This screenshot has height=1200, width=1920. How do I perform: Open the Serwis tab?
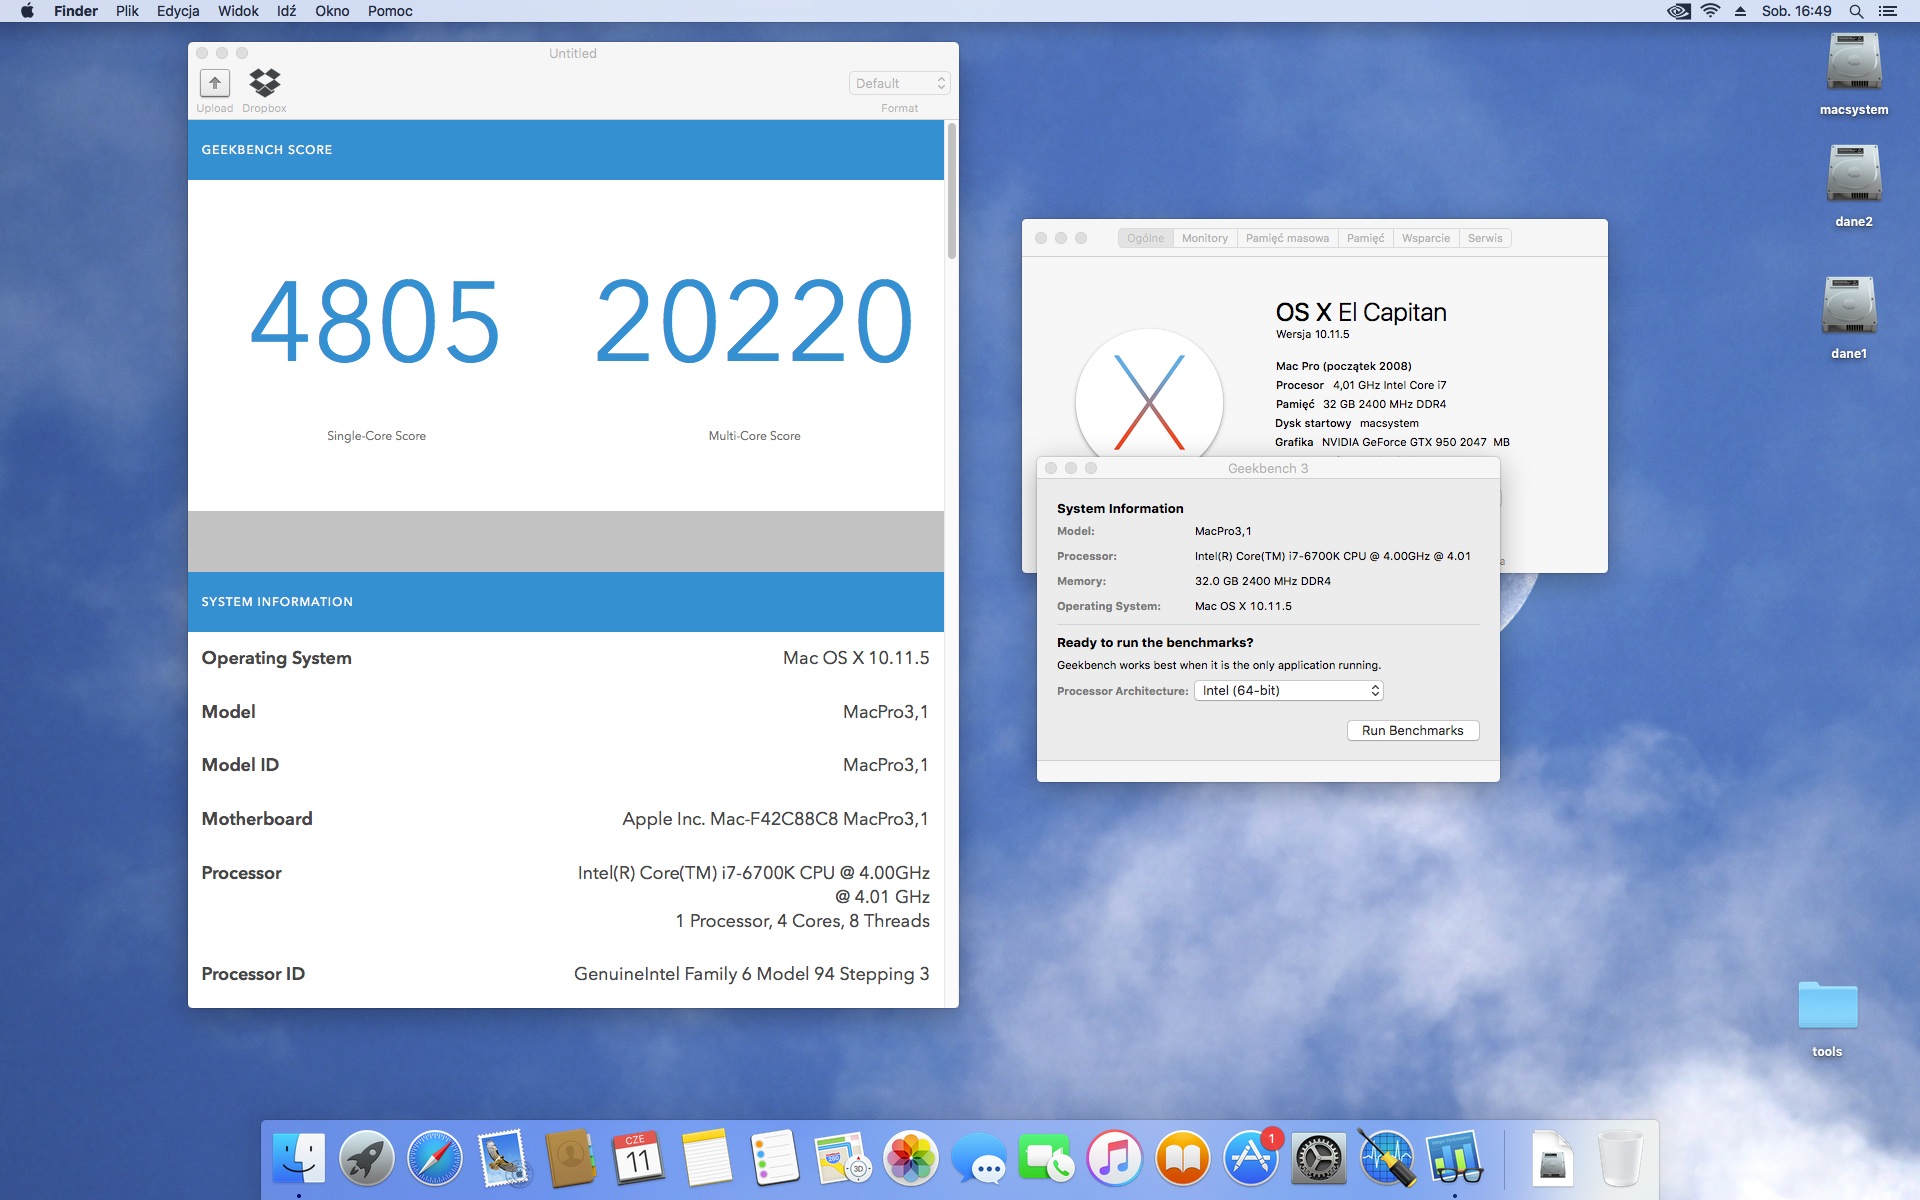click(x=1484, y=238)
